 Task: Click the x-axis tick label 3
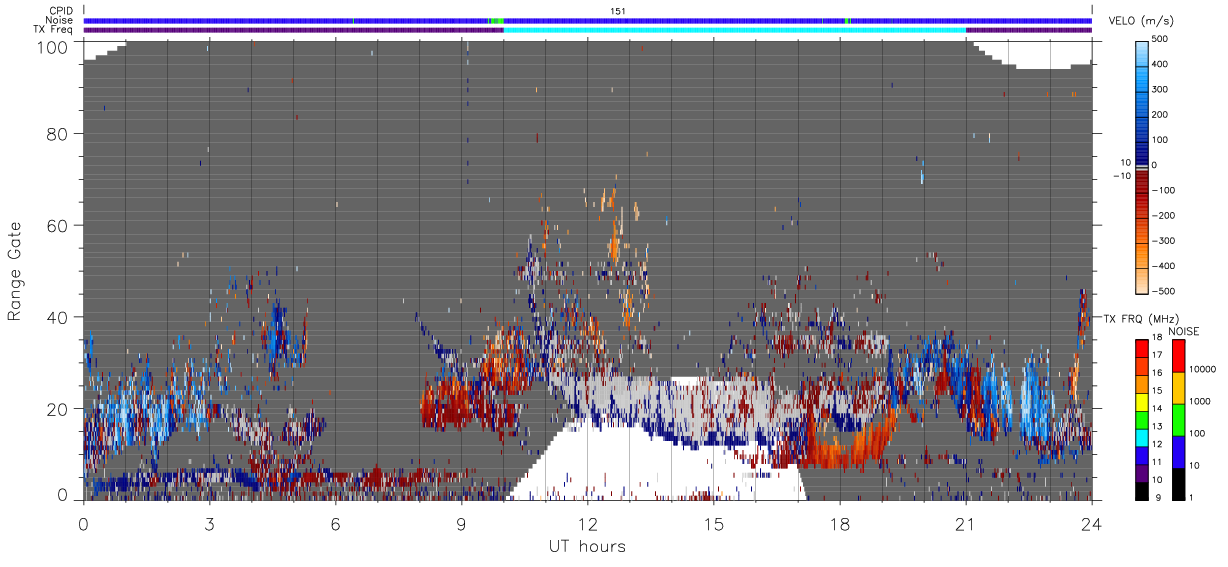point(209,523)
